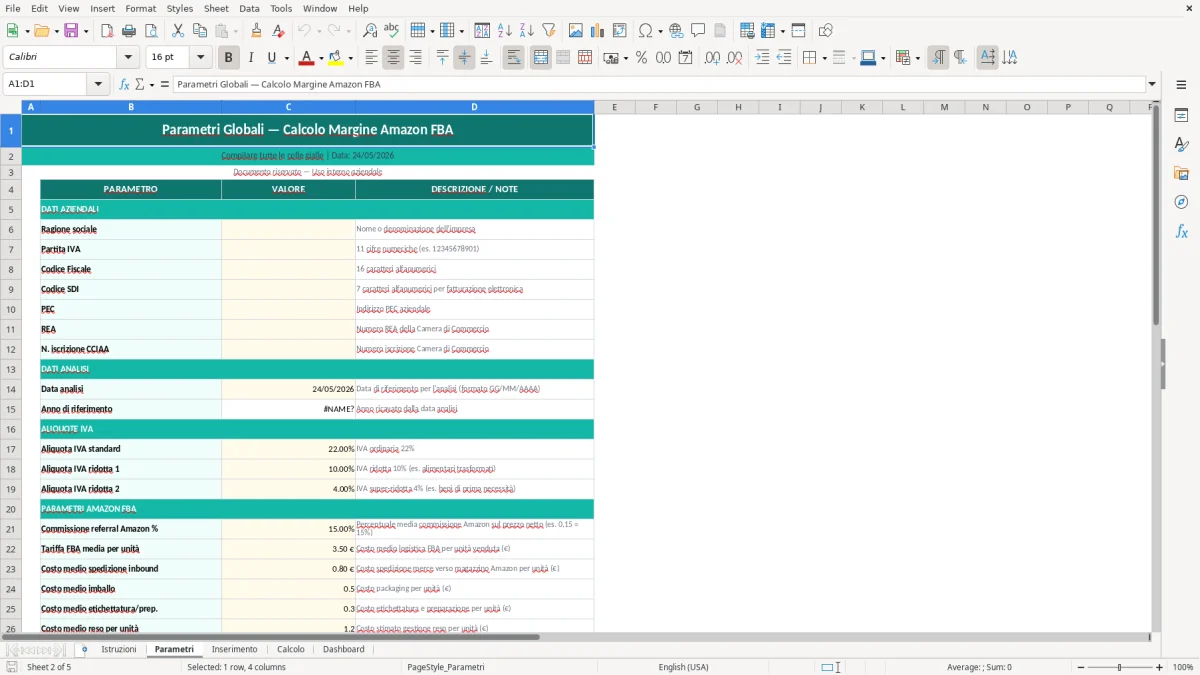Click the formula input line
The height and width of the screenshot is (675, 1200).
pyautogui.click(x=659, y=84)
